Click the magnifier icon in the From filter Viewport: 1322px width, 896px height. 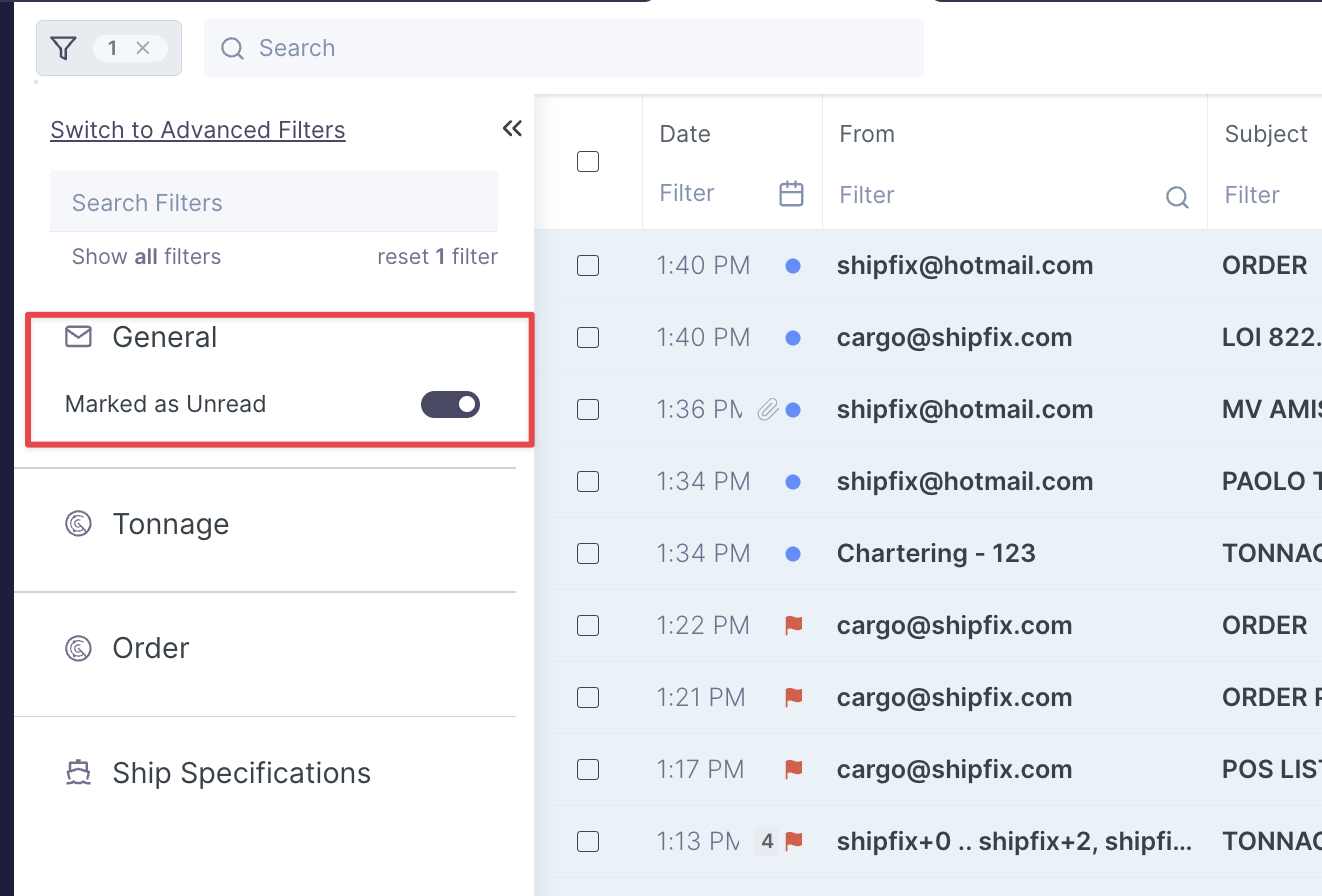(1177, 198)
